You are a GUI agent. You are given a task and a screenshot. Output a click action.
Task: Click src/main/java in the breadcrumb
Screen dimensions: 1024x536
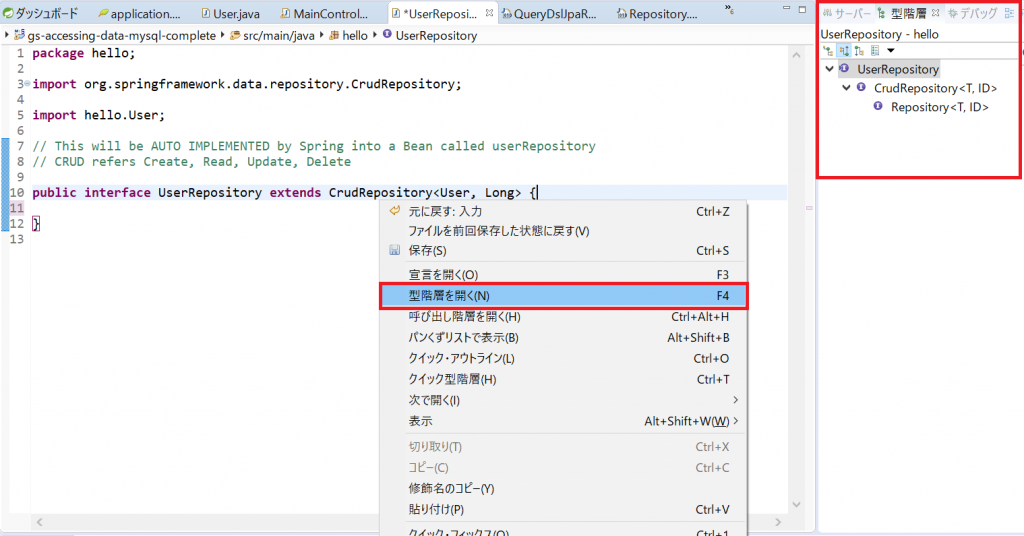click(x=270, y=35)
